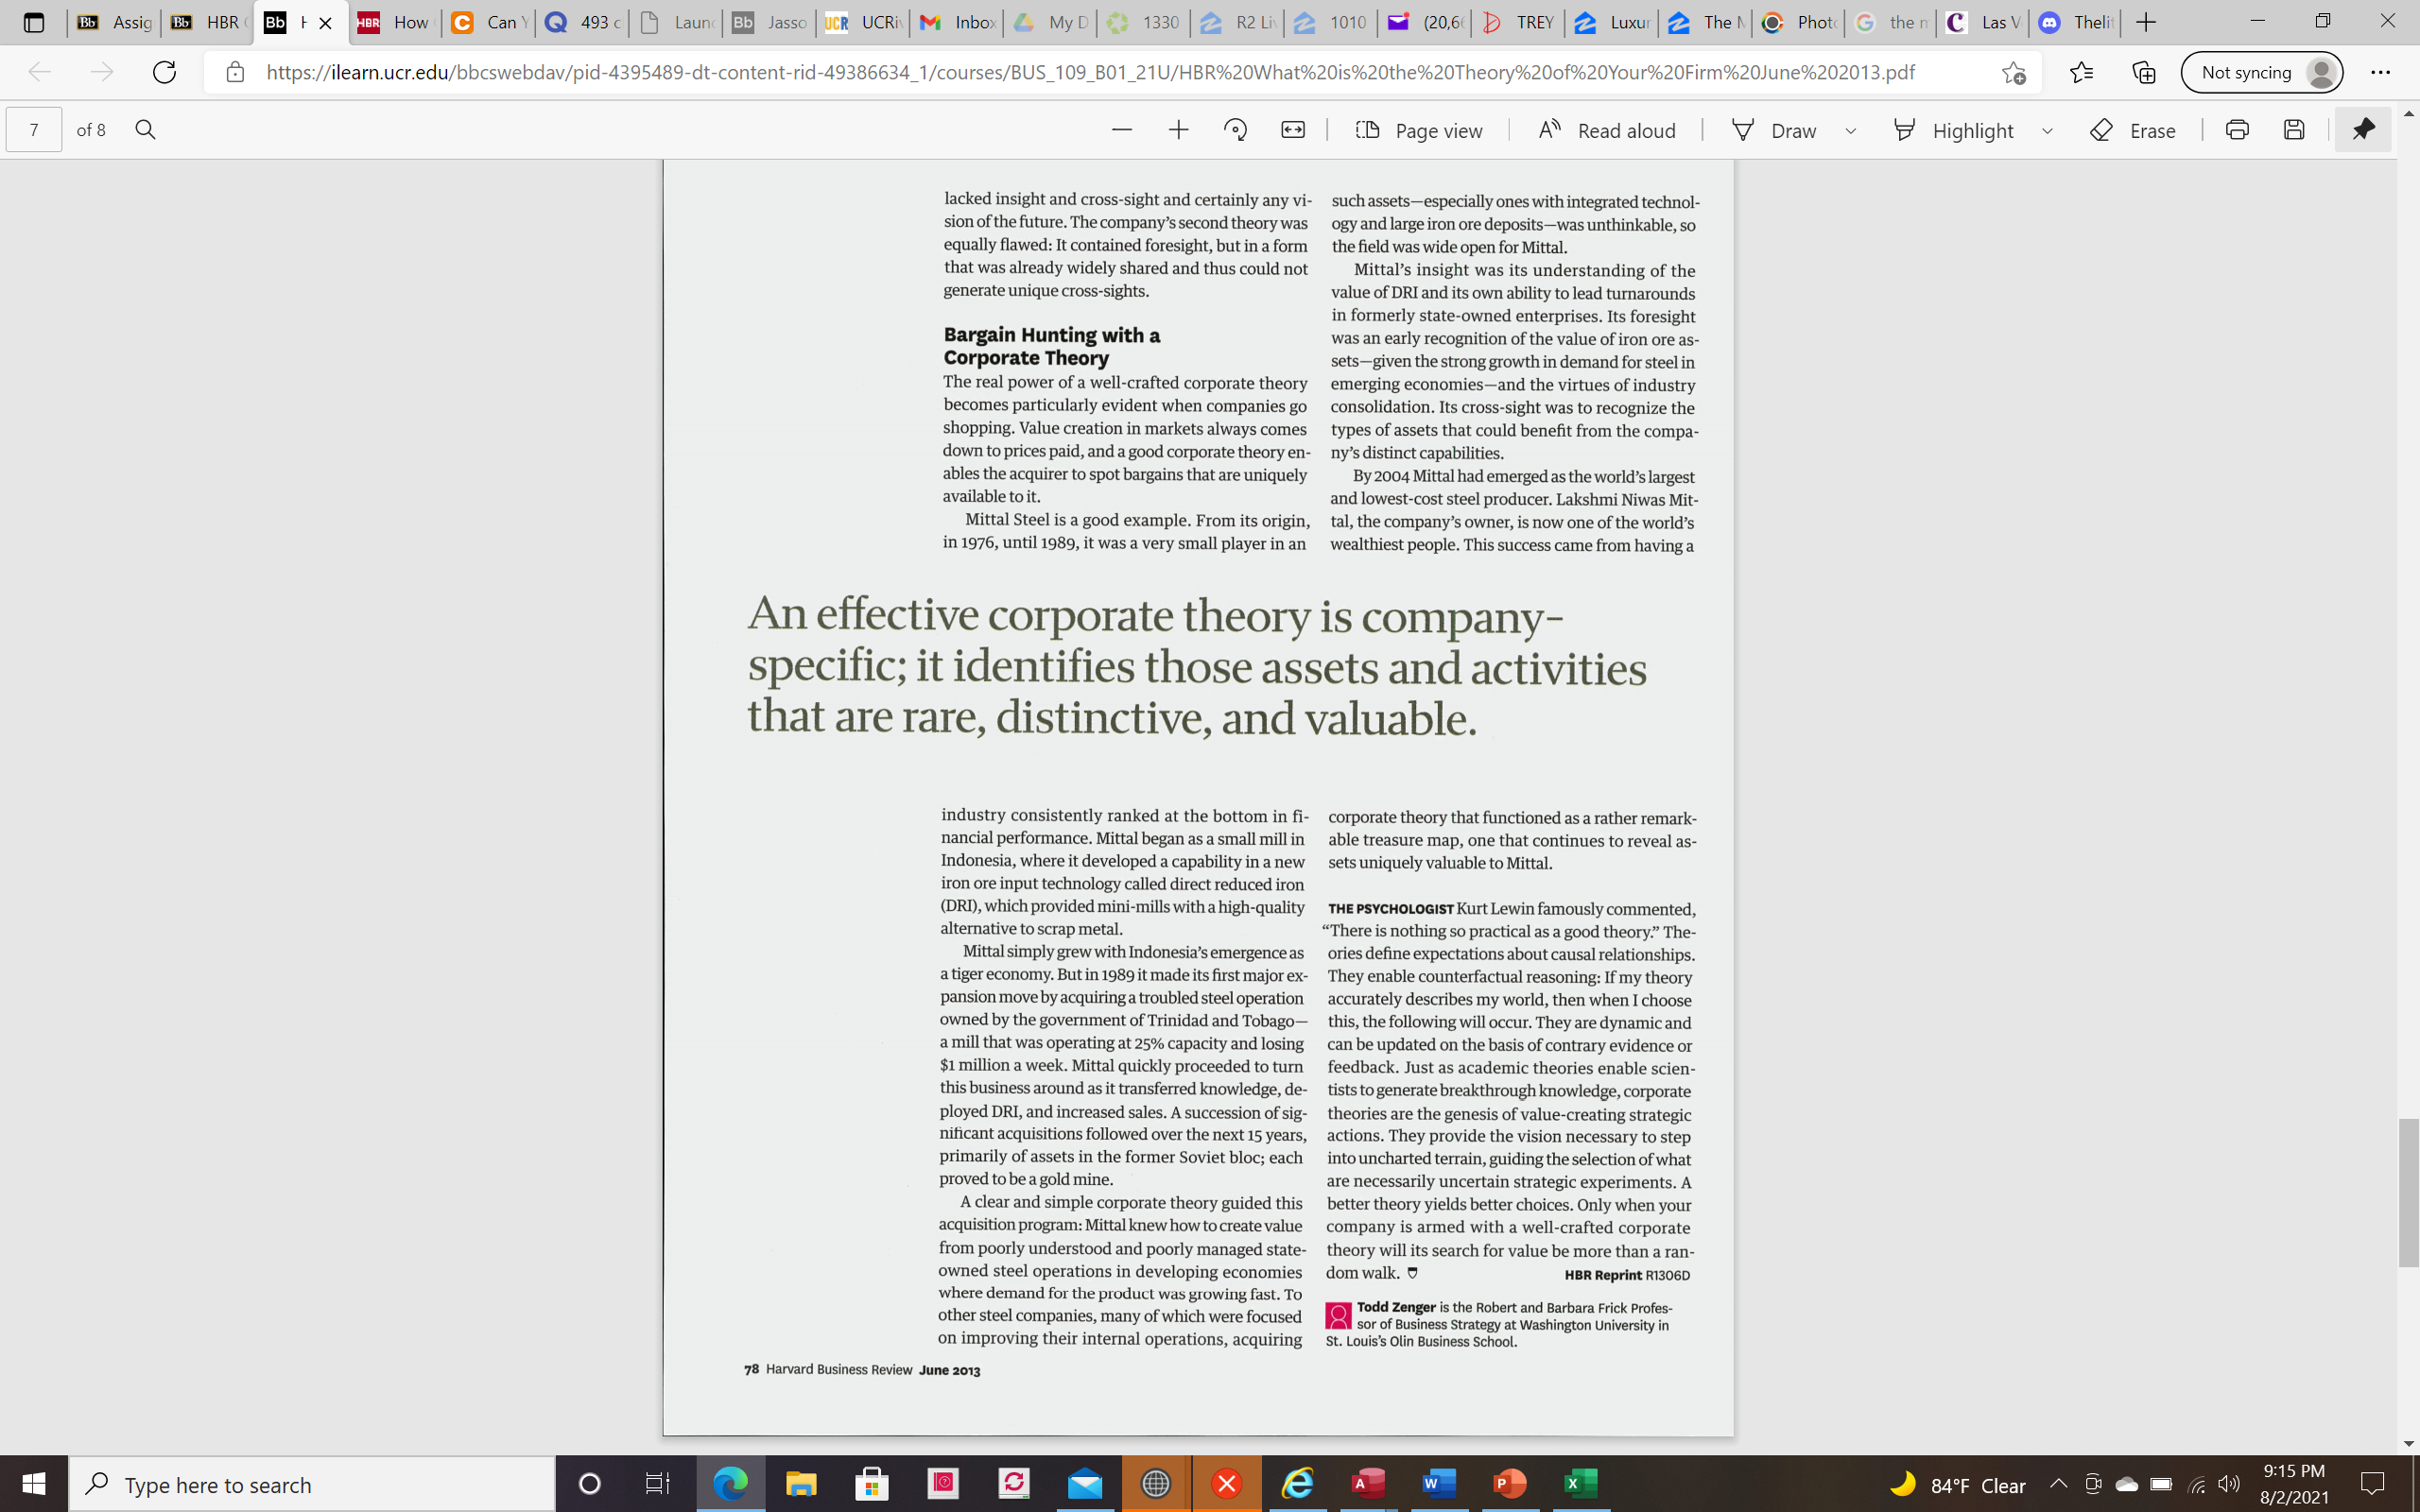Rotate the PDF page

point(1235,130)
